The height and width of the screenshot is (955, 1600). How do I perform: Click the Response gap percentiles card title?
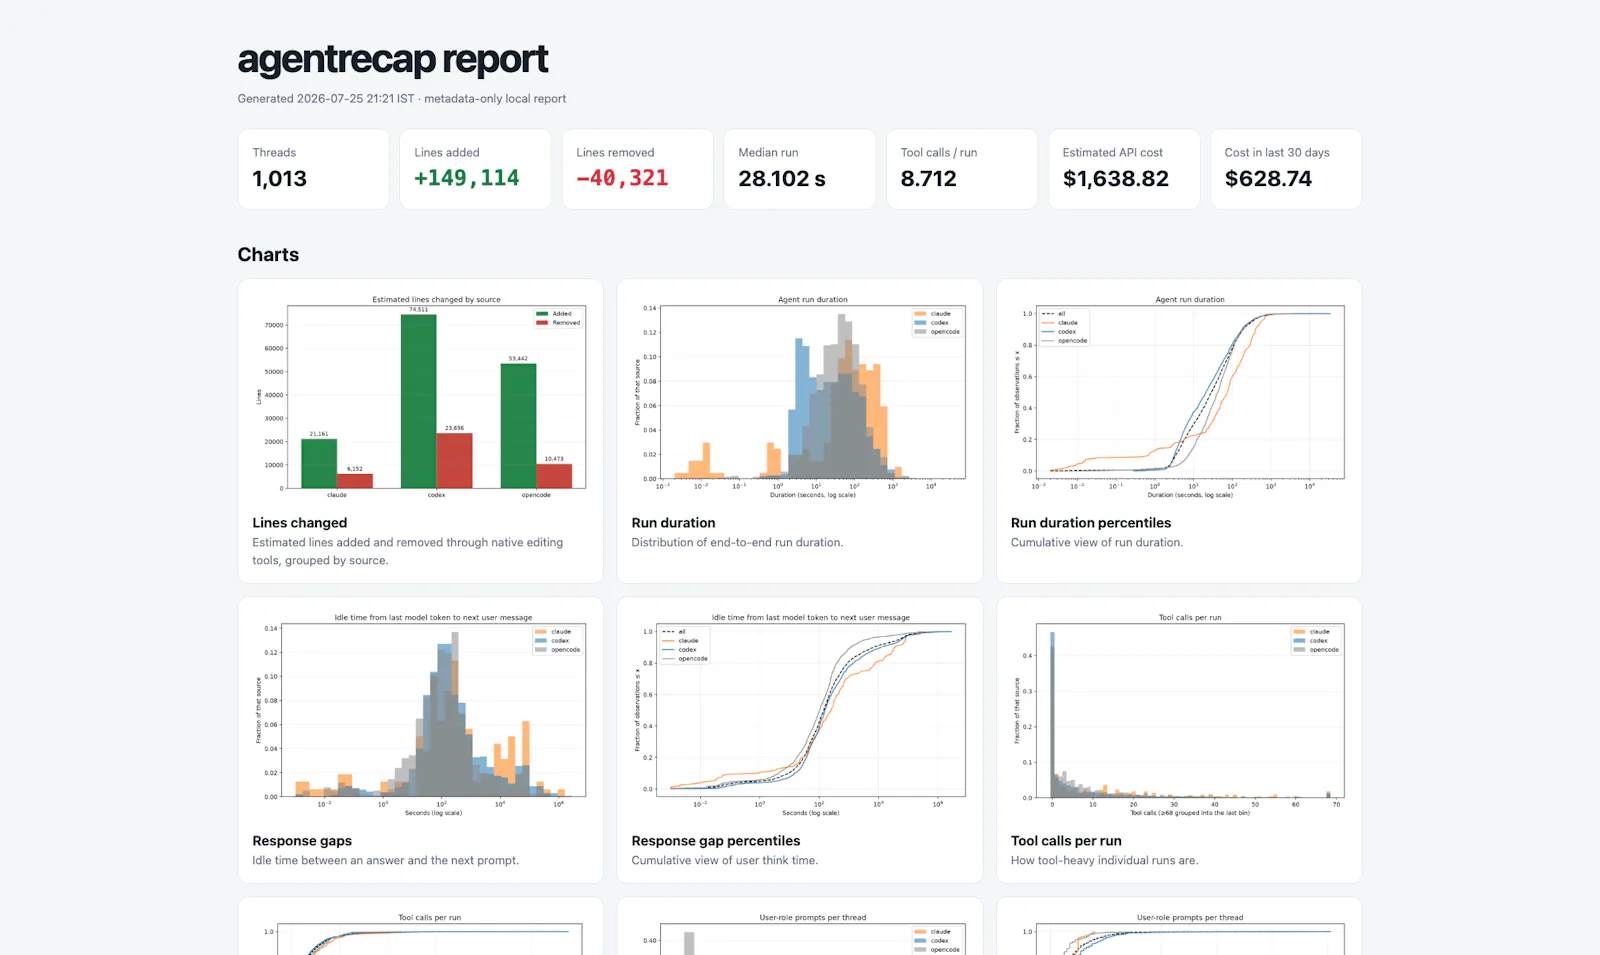point(716,841)
